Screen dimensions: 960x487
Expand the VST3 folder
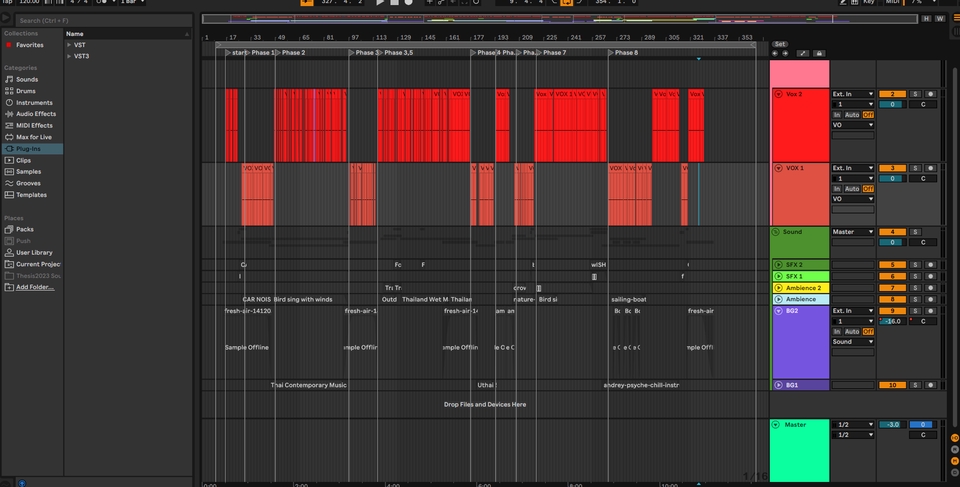(69, 56)
